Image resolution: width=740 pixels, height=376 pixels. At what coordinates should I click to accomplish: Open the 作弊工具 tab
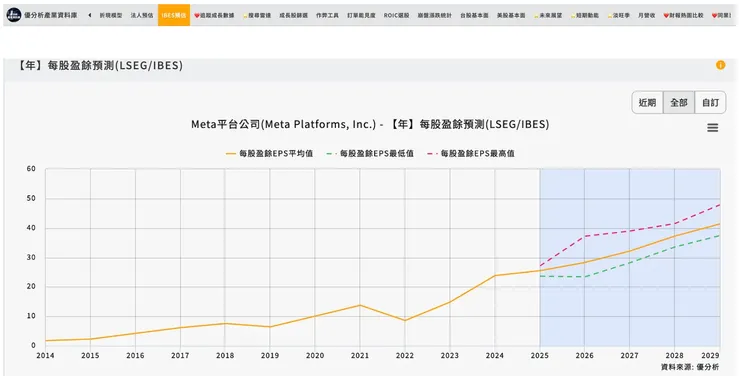pos(328,16)
